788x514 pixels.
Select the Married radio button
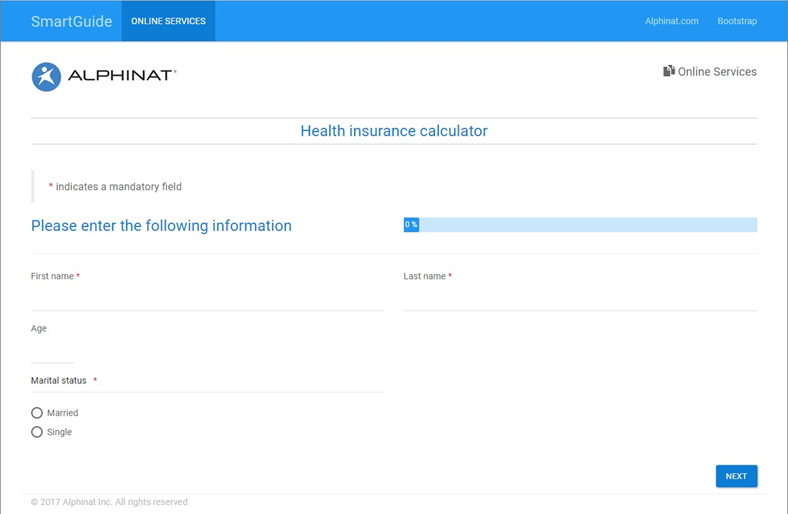(x=37, y=413)
